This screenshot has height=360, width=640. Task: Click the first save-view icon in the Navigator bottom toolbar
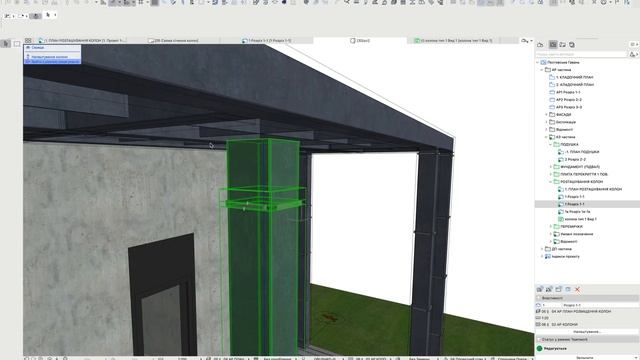[540, 289]
